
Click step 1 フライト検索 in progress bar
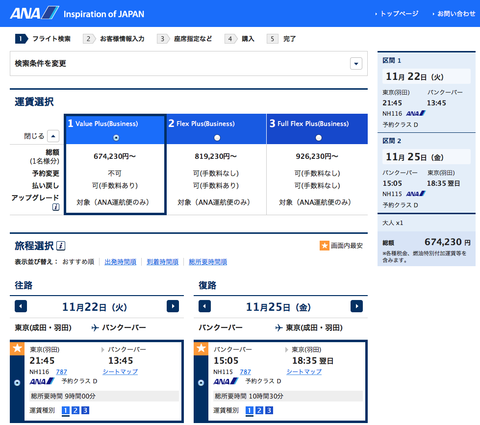43,39
